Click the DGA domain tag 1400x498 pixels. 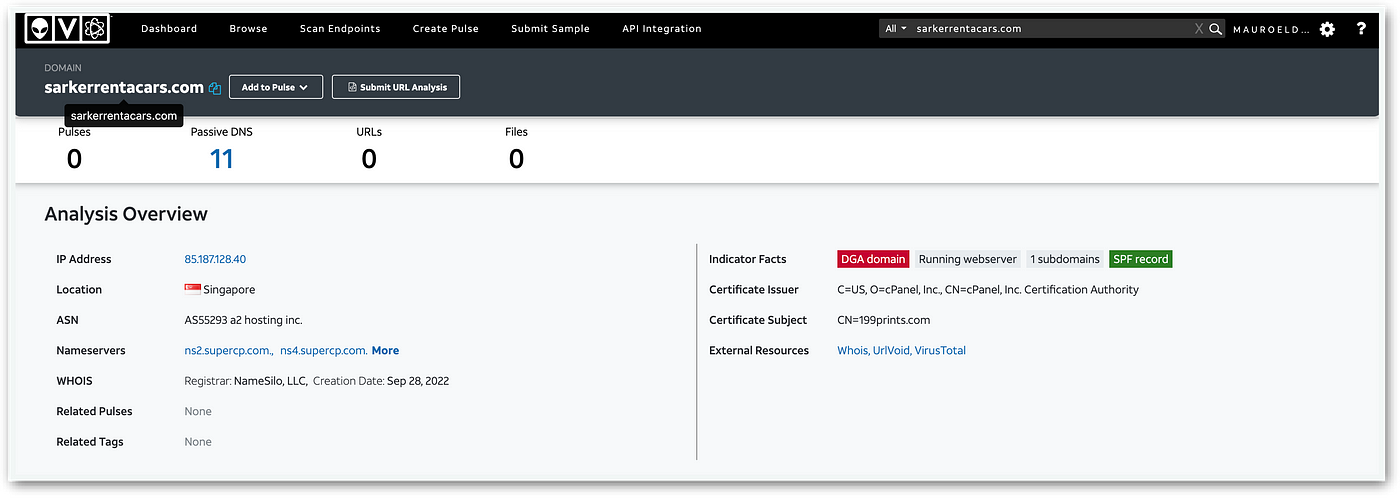873,259
